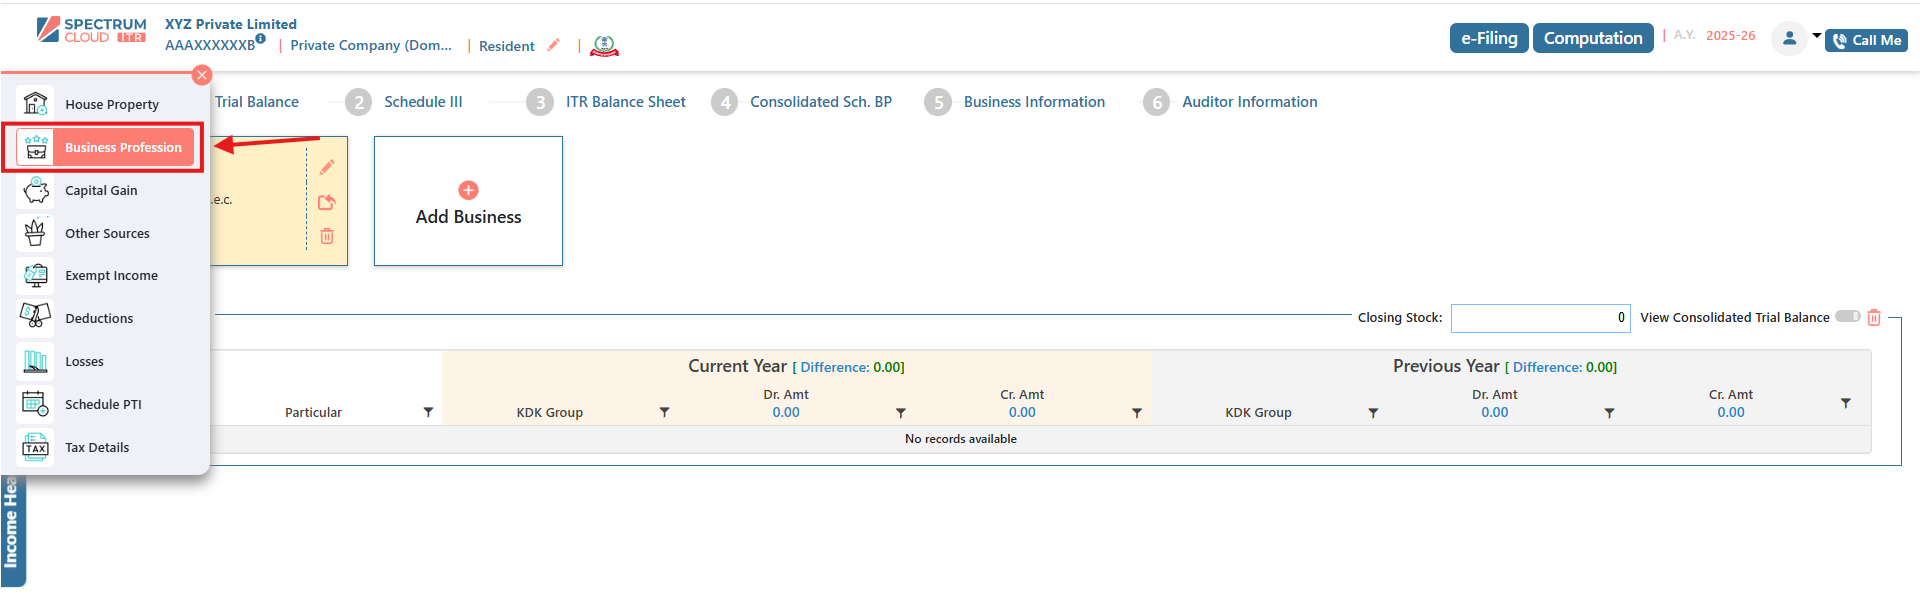1920x607 pixels.
Task: Select Deductions from income heads menu
Action: (x=99, y=319)
